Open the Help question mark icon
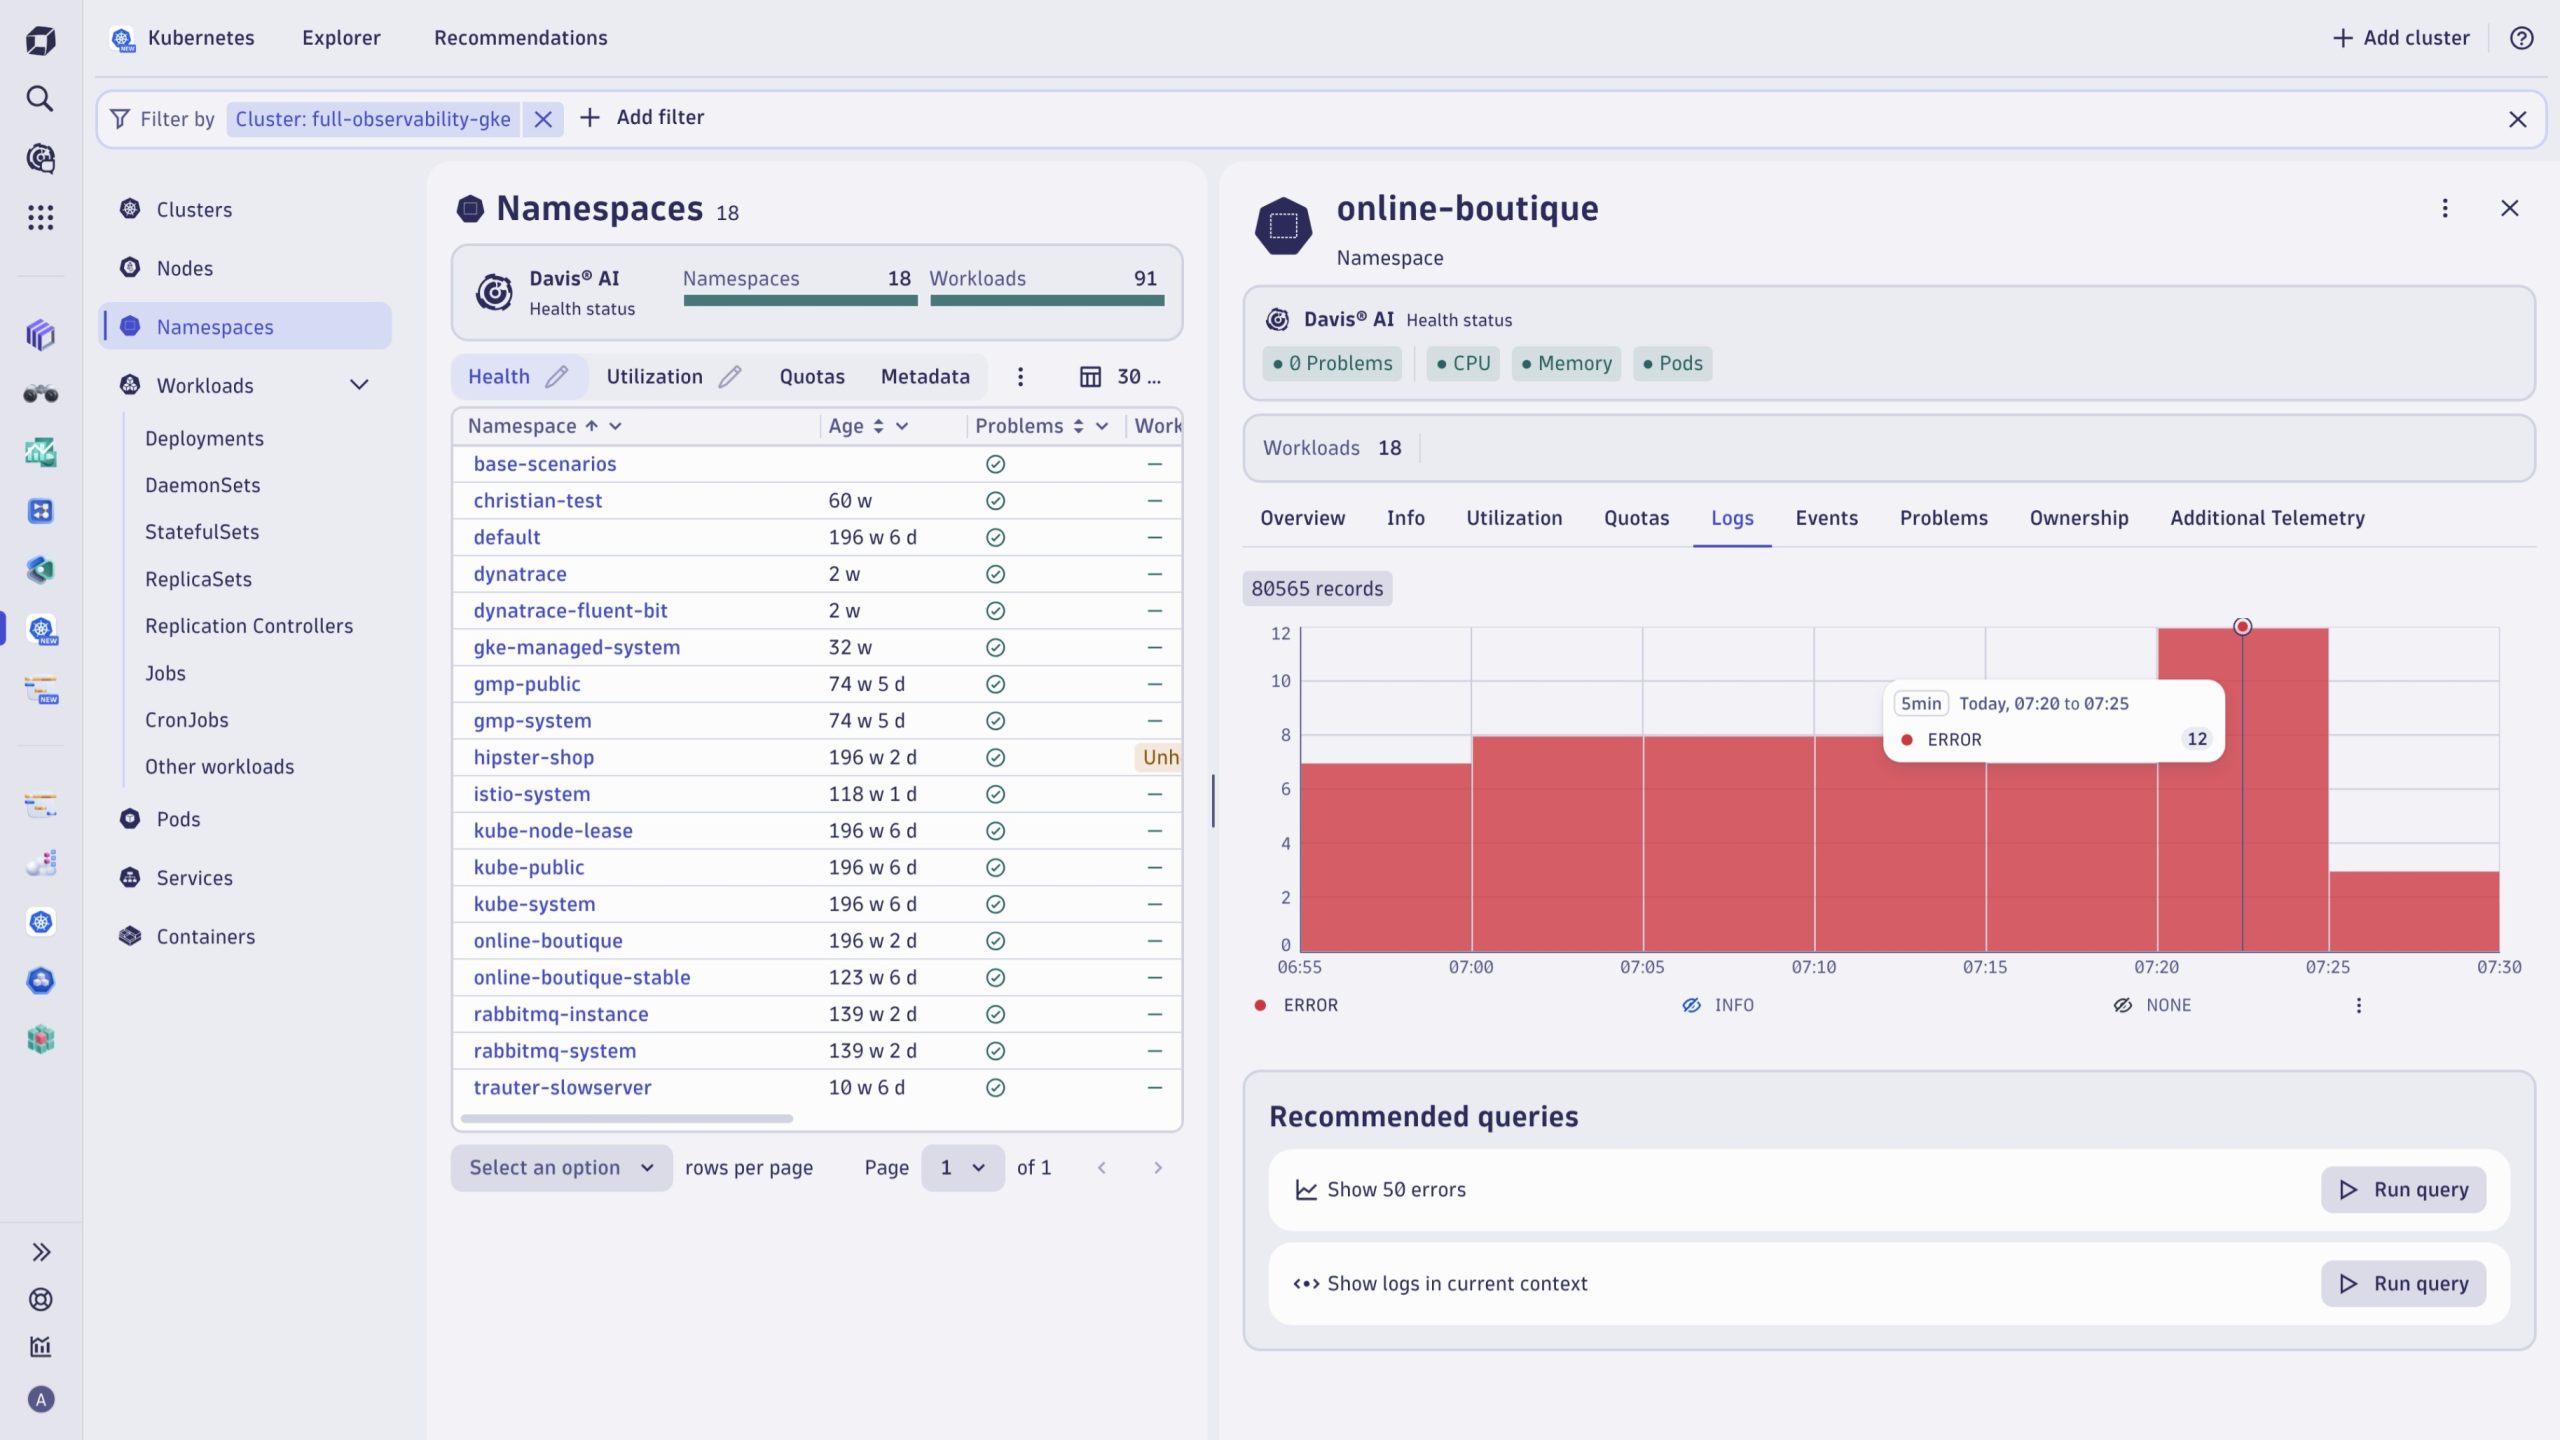Image resolution: width=2560 pixels, height=1440 pixels. [x=2520, y=38]
